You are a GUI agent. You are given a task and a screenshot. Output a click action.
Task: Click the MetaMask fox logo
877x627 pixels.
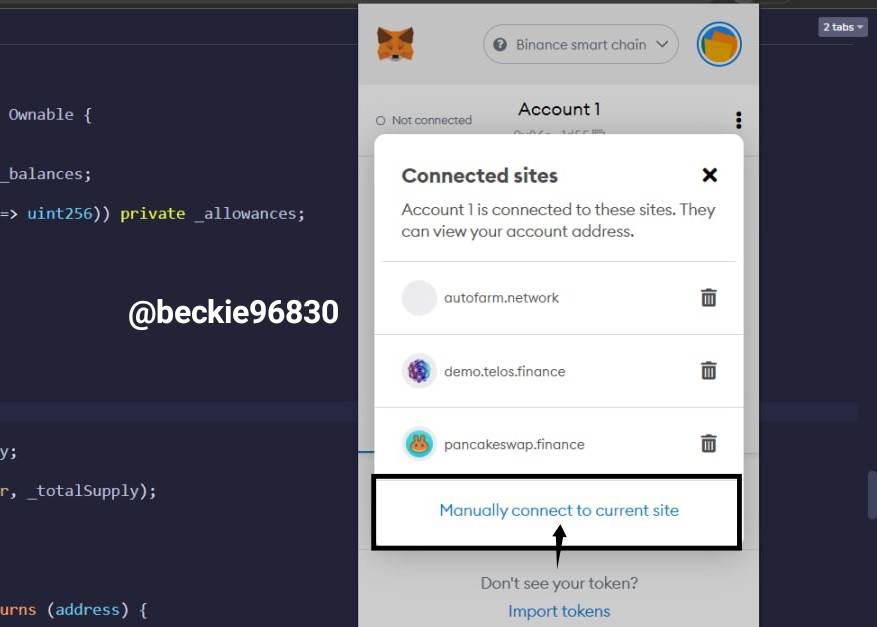395,44
